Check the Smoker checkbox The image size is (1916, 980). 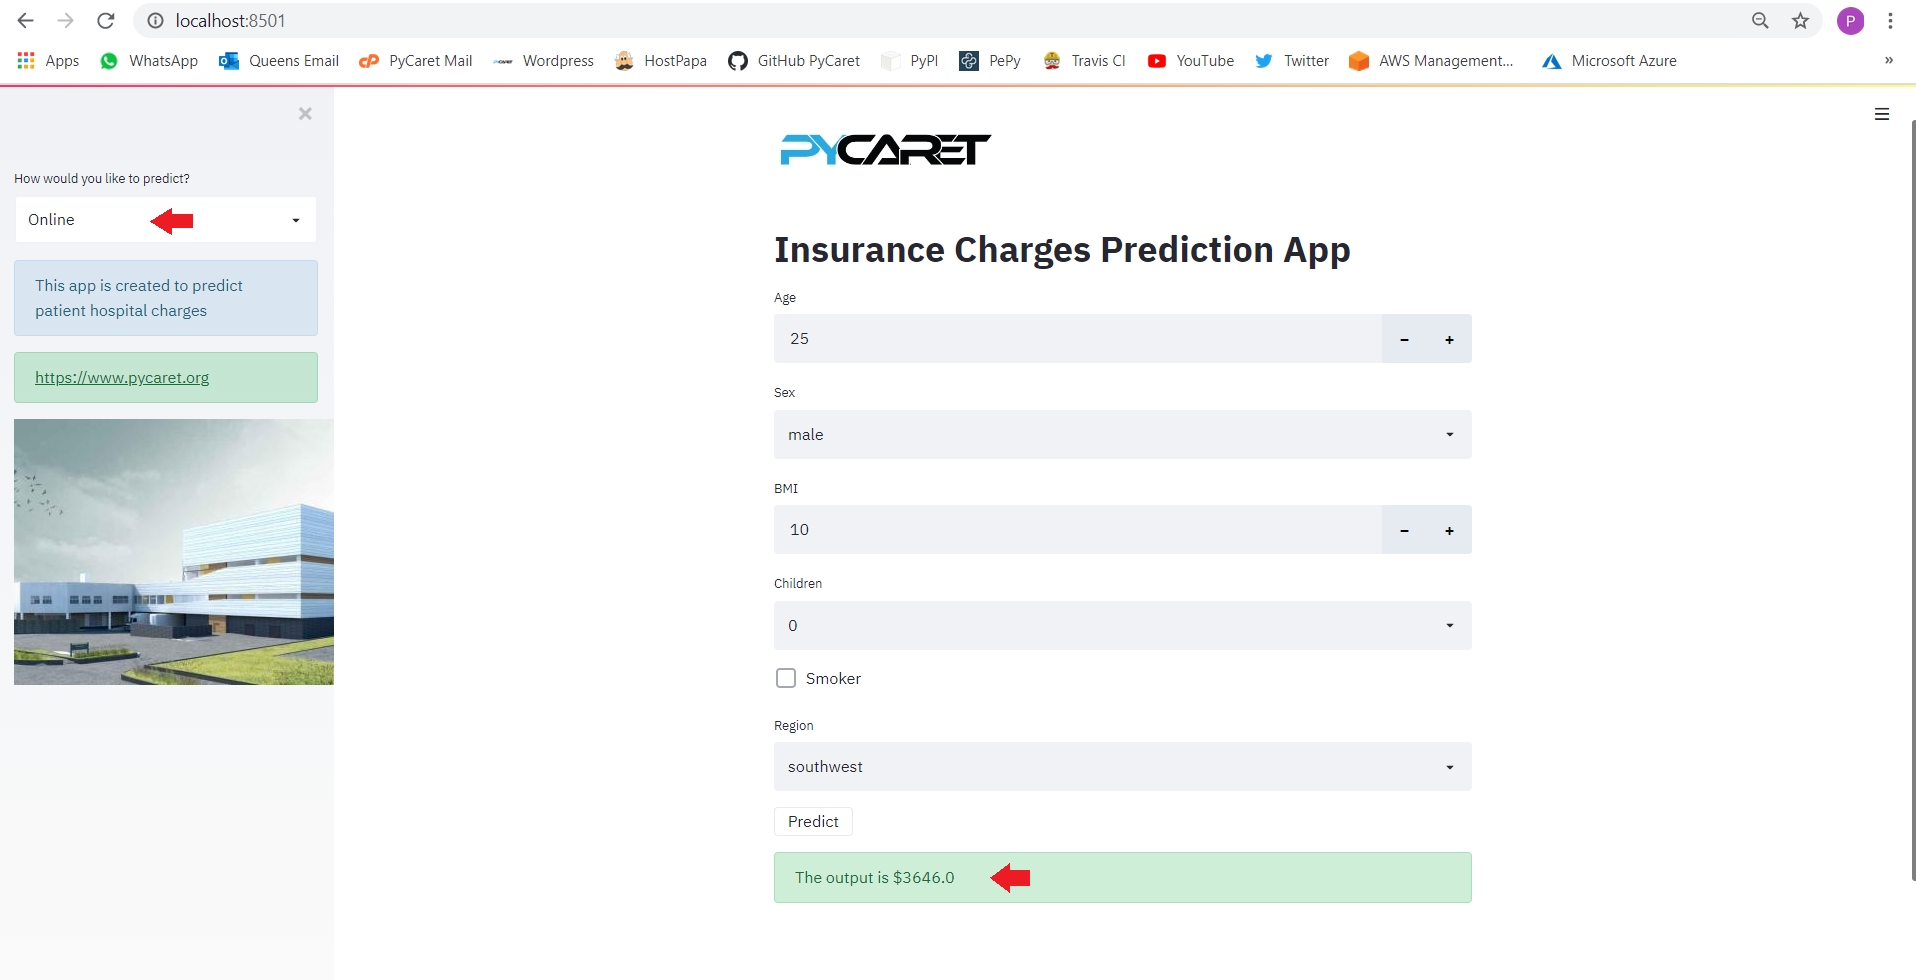click(x=786, y=678)
